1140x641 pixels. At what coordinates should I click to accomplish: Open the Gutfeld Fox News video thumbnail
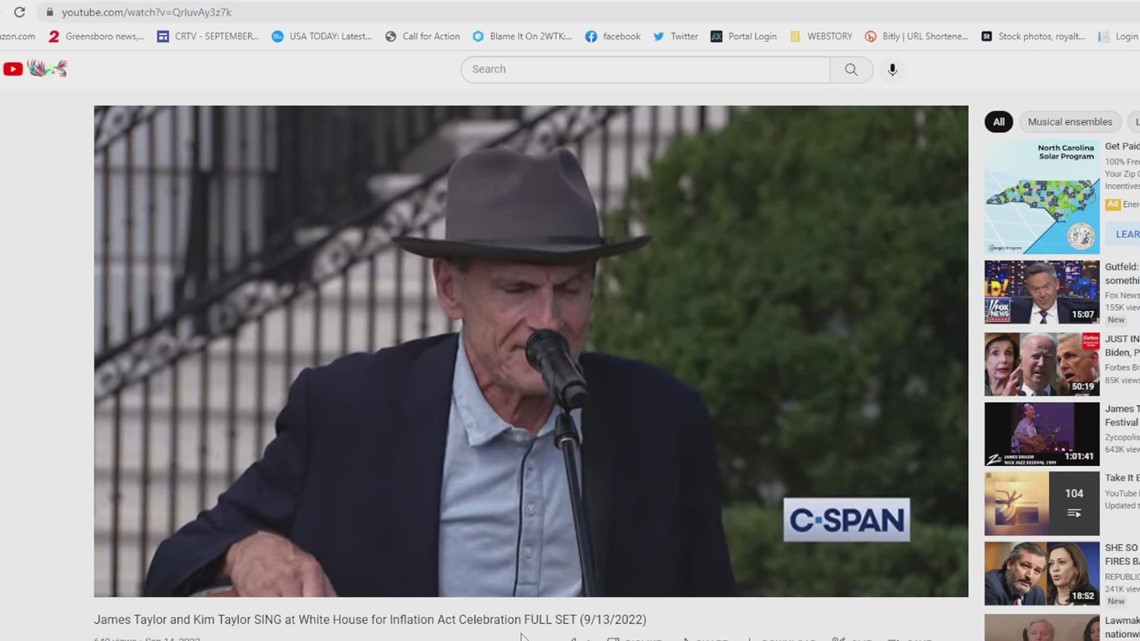[x=1041, y=292]
